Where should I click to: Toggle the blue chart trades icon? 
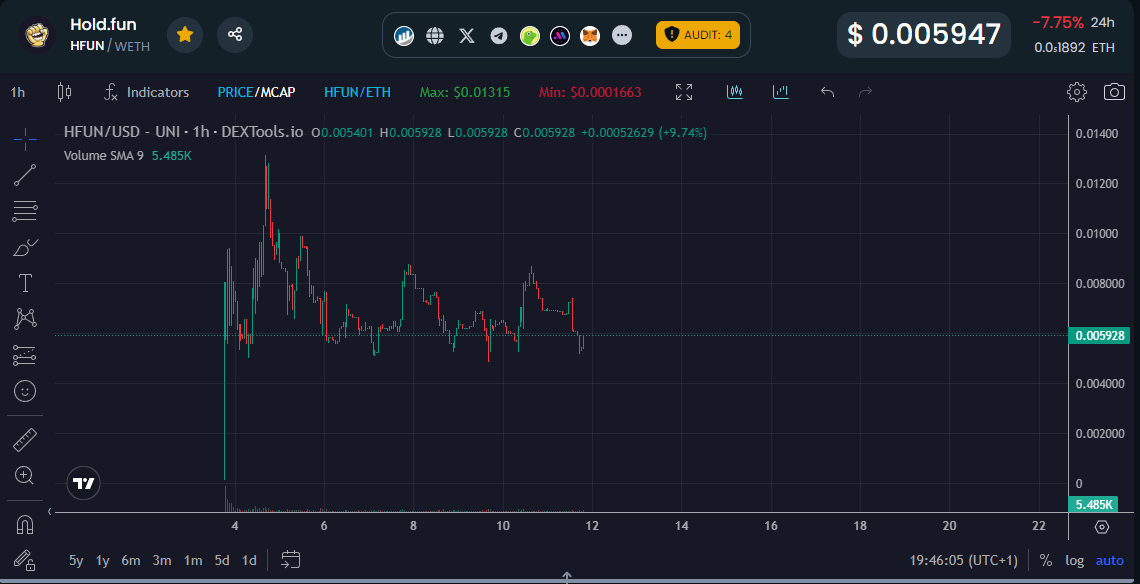pos(735,92)
